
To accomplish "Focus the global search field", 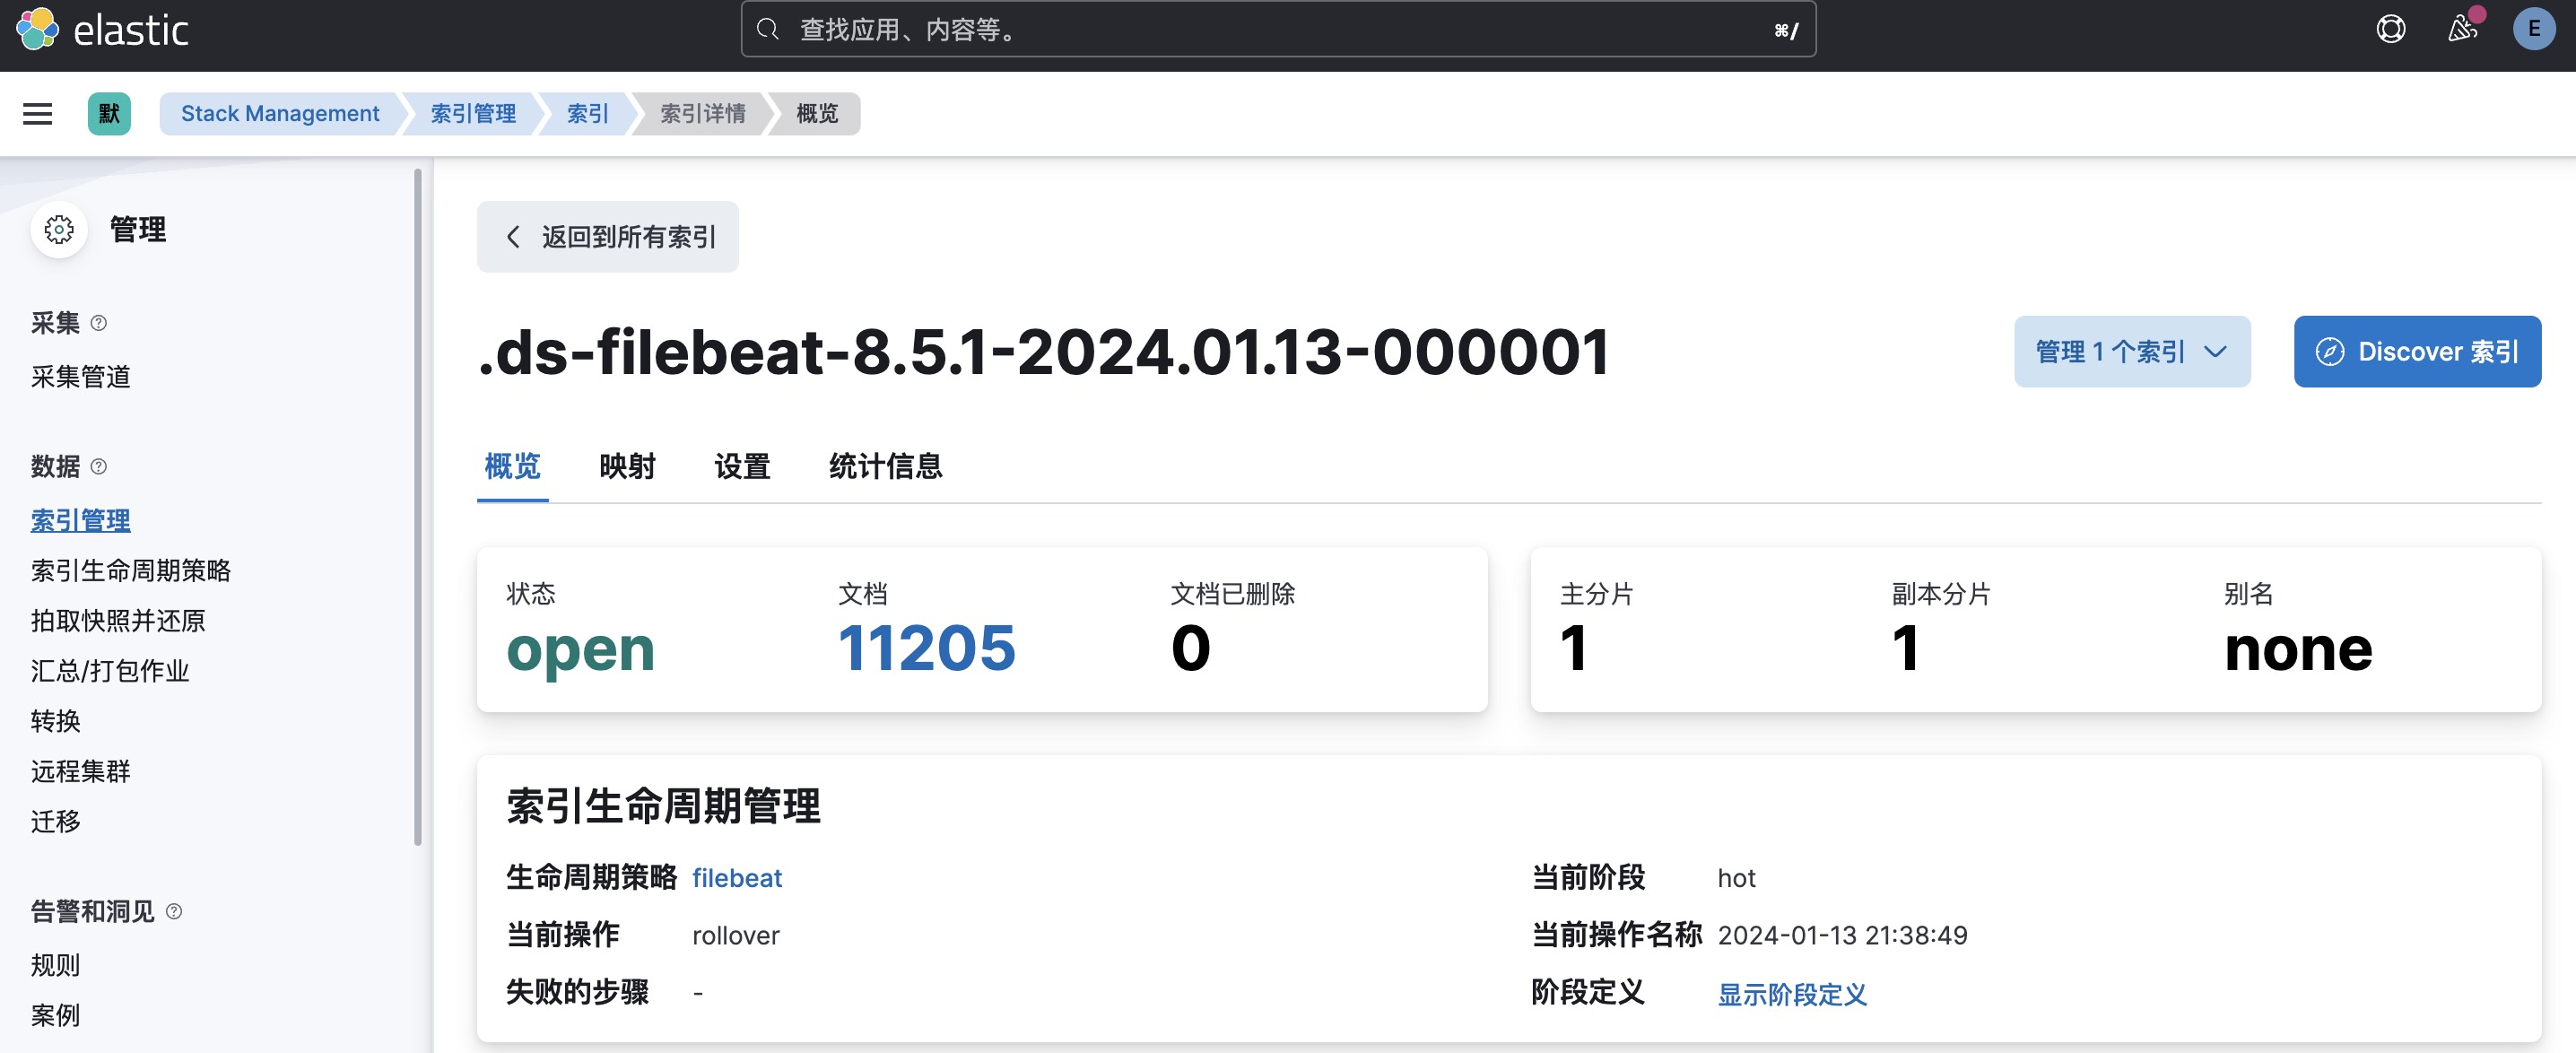I will click(1278, 30).
